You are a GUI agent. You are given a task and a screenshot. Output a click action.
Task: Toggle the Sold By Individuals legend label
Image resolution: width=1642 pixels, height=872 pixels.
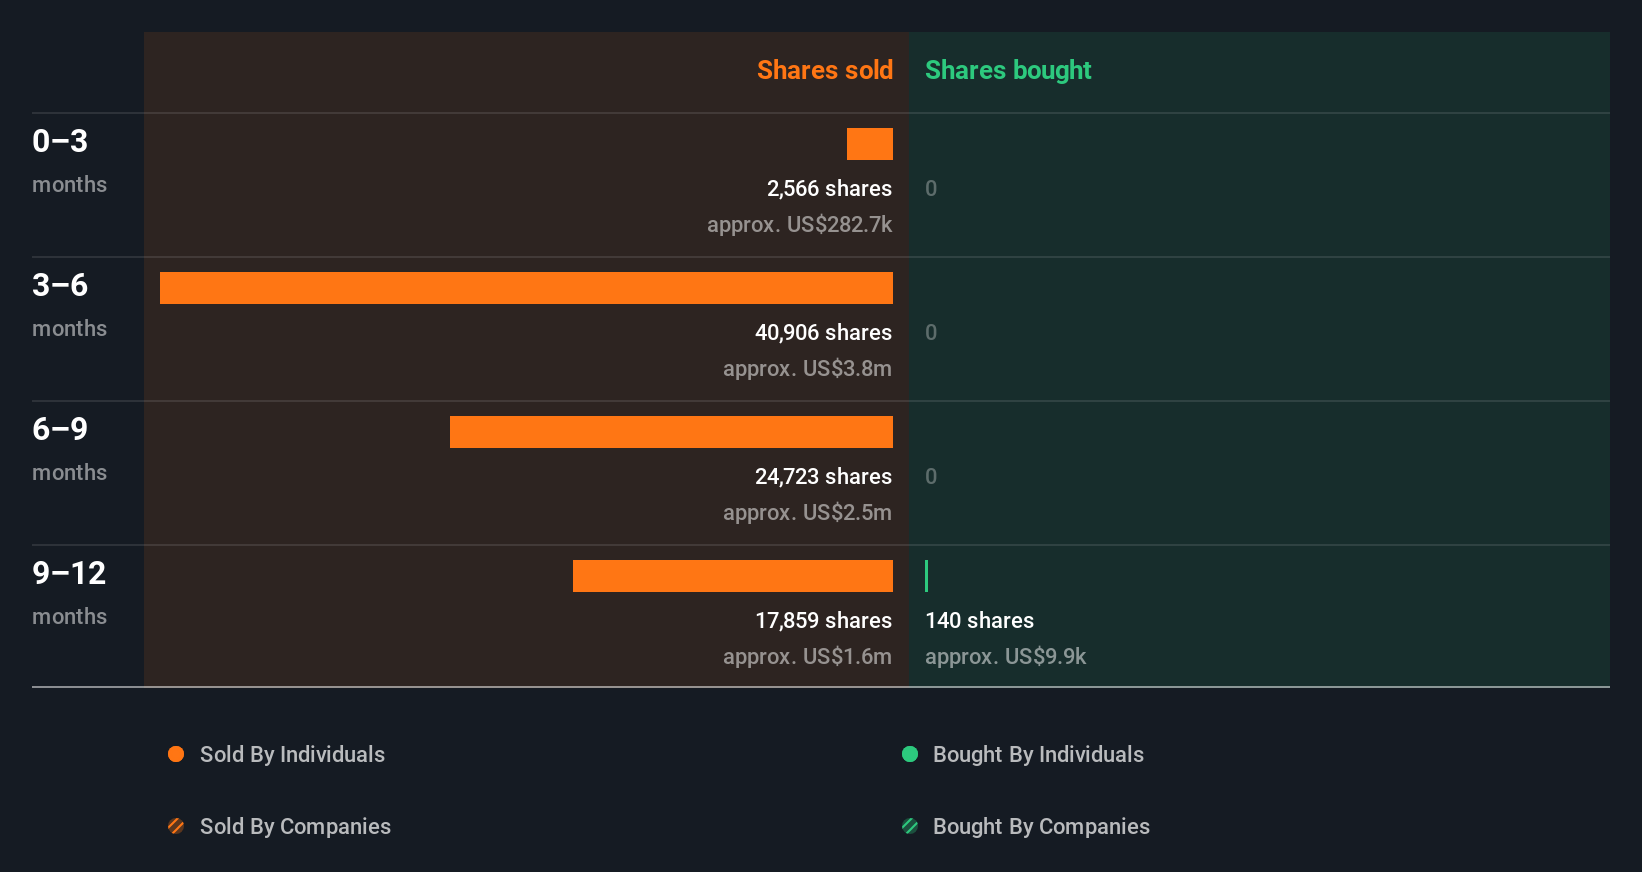coord(292,755)
